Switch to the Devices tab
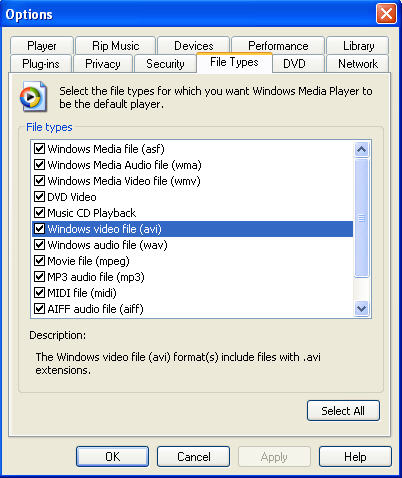Screen dimensions: 402x478 [193, 46]
